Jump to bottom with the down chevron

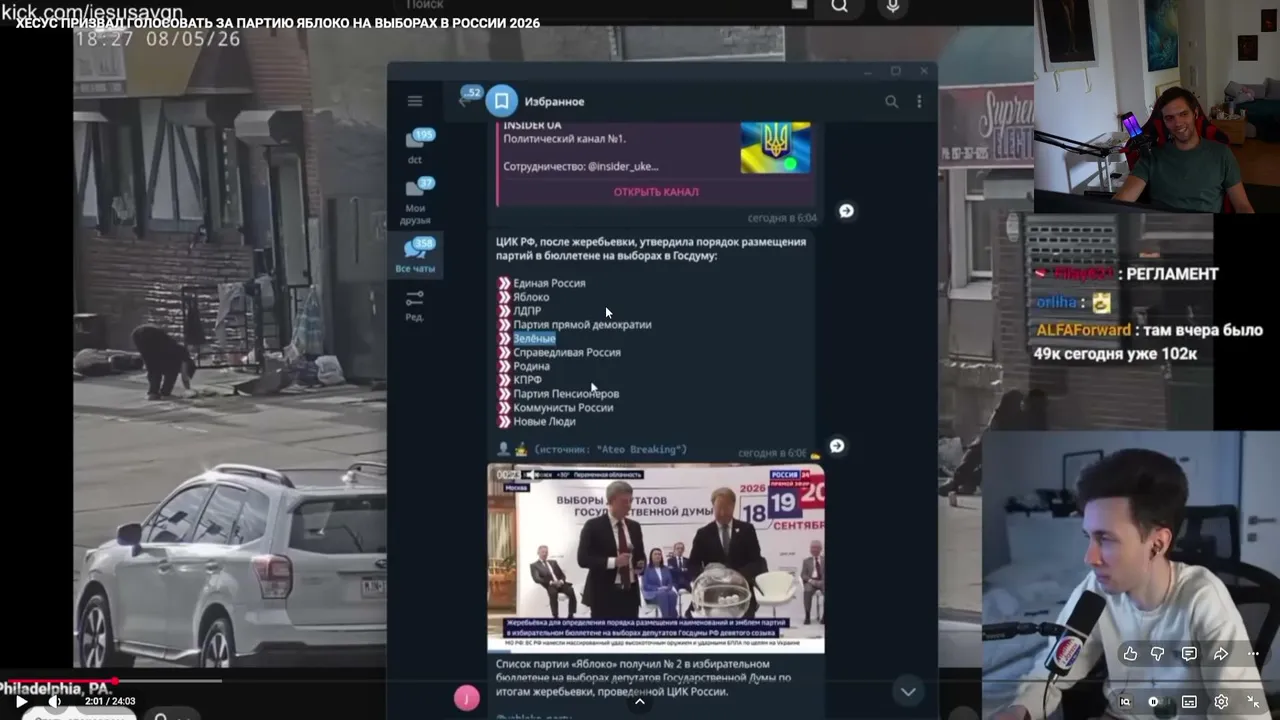point(908,691)
